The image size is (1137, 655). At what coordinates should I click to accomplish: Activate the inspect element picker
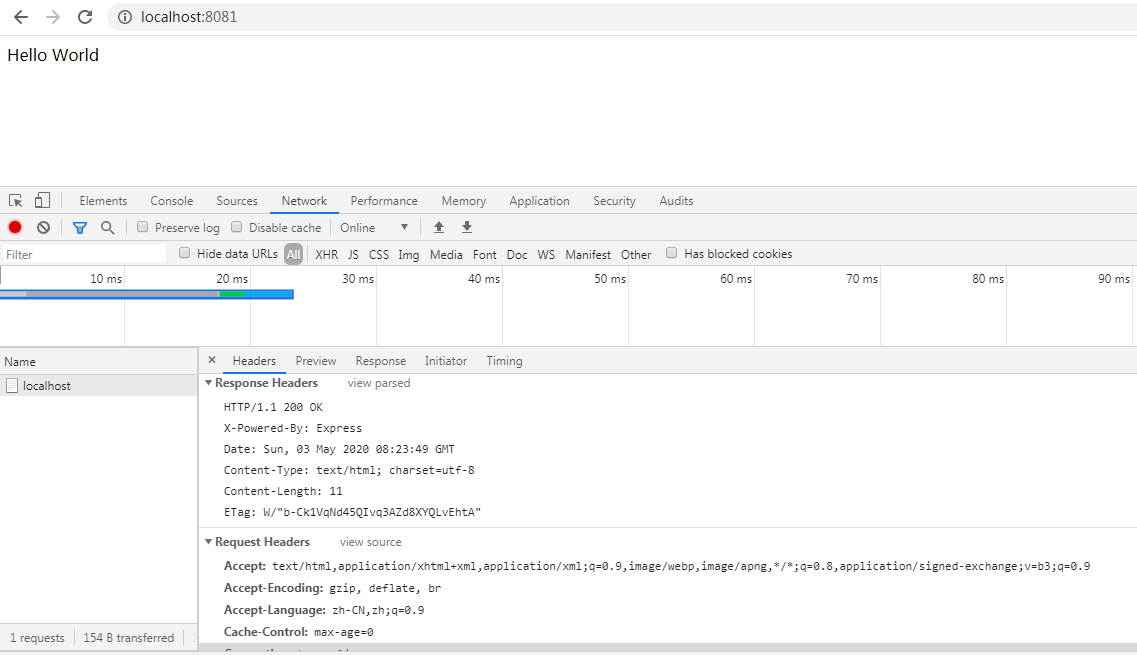[15, 200]
